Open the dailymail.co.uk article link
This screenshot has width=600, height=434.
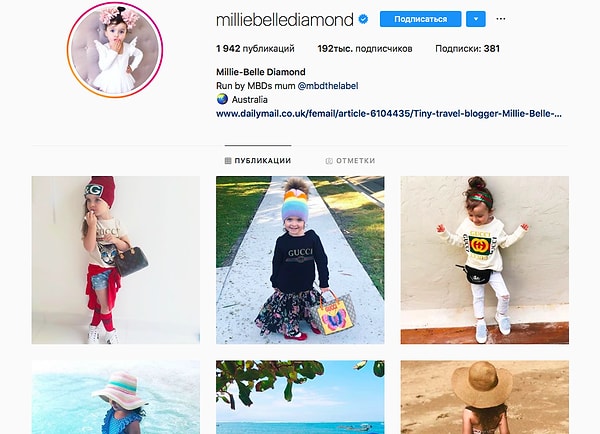389,114
